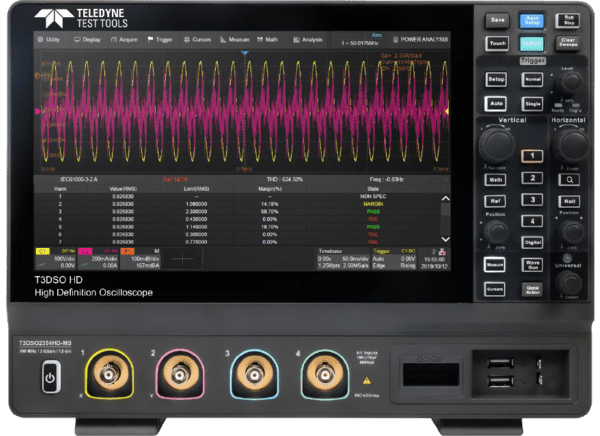Image resolution: width=600 pixels, height=436 pixels.
Task: Tap the network status icon above the clock
Action: point(442,251)
